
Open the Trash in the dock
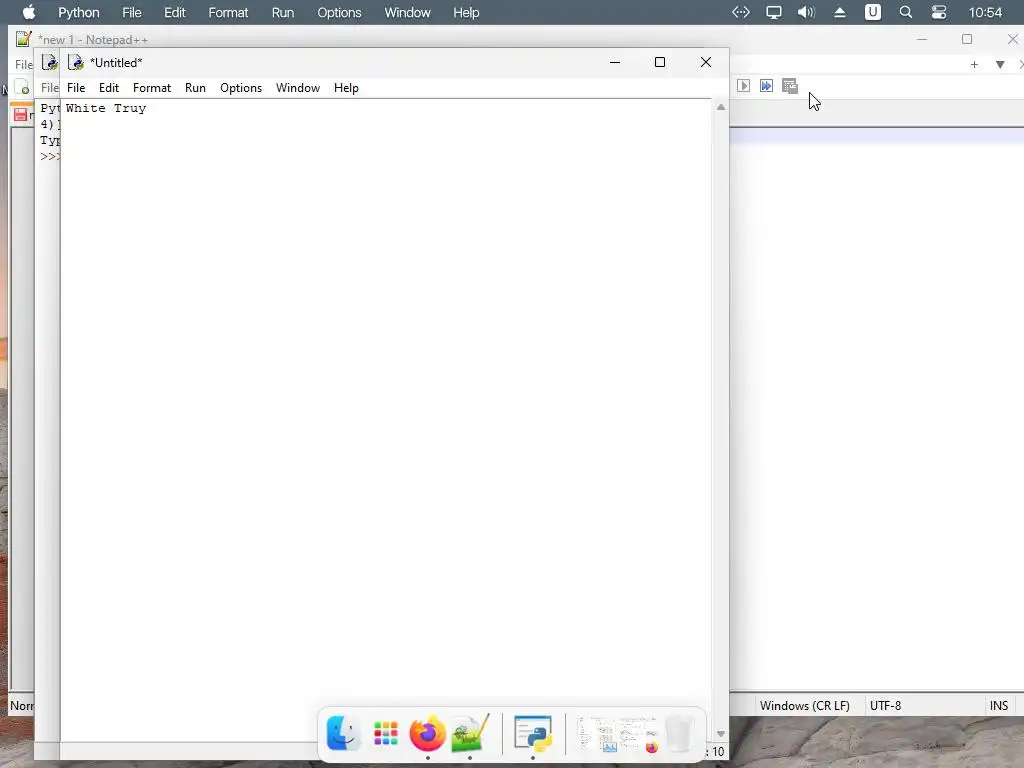679,734
